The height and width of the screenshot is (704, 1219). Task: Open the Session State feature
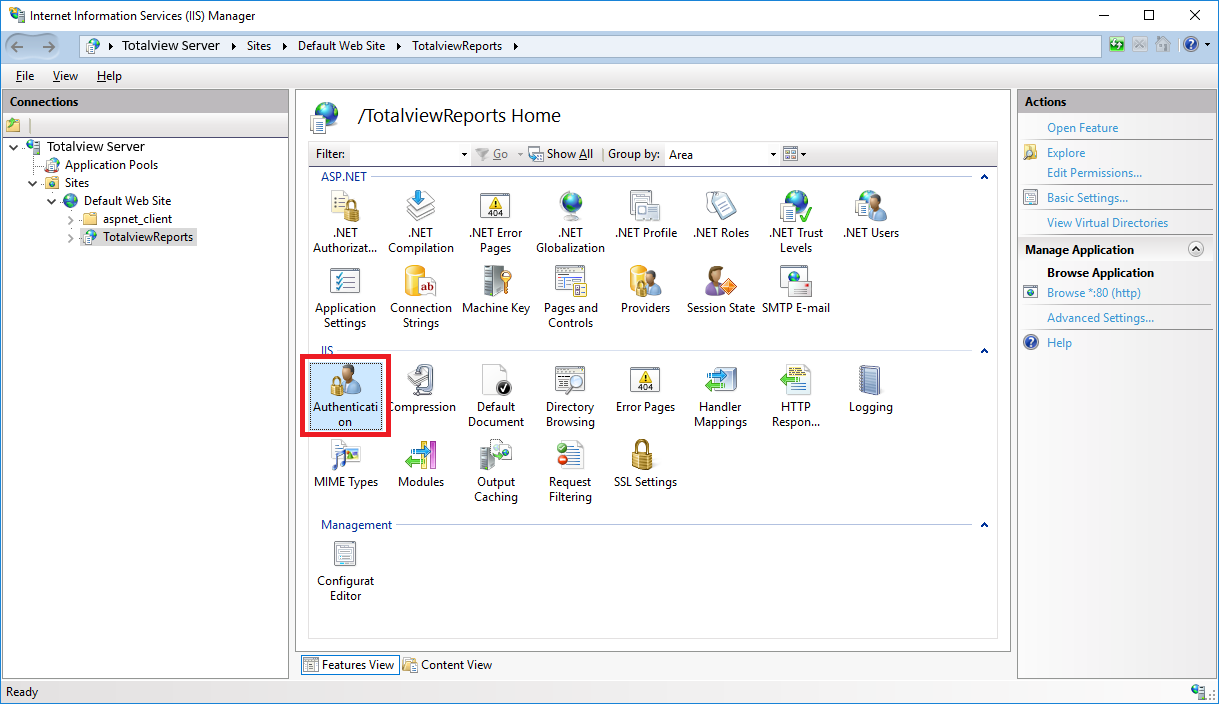click(x=721, y=290)
